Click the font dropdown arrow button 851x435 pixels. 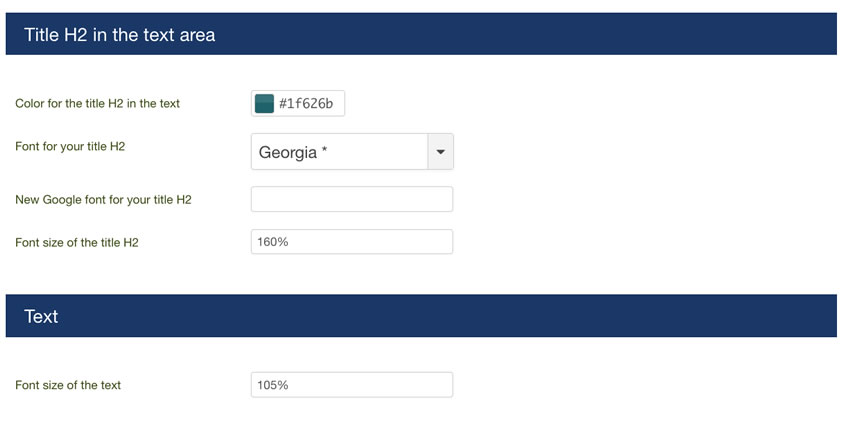click(441, 152)
